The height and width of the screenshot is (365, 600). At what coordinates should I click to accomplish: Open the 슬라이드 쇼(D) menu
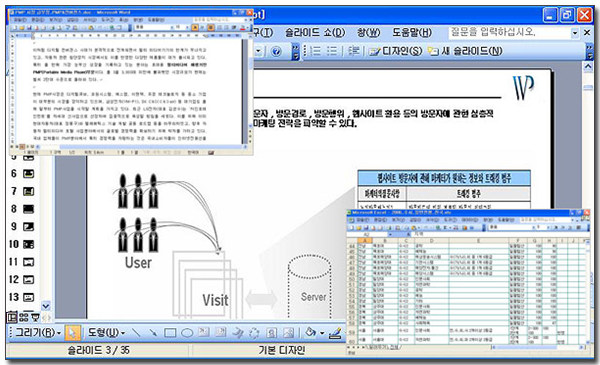pos(315,33)
